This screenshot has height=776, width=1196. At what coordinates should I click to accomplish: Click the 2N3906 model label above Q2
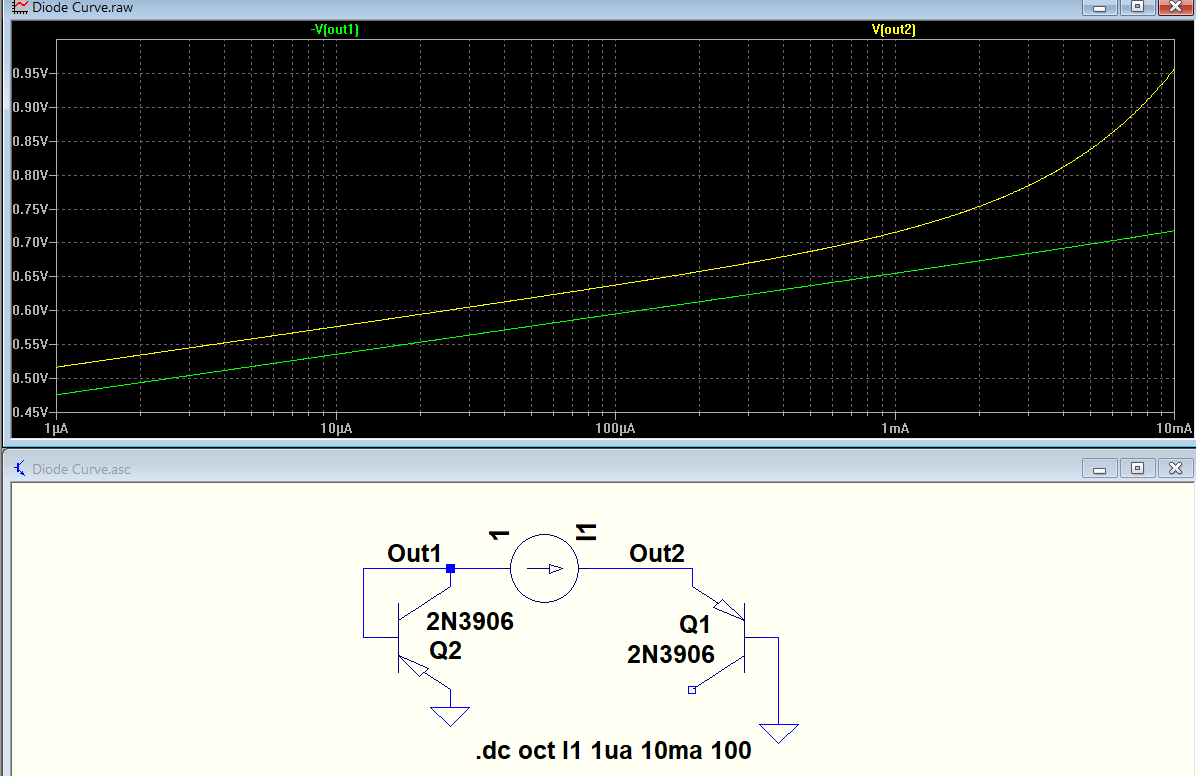click(470, 622)
